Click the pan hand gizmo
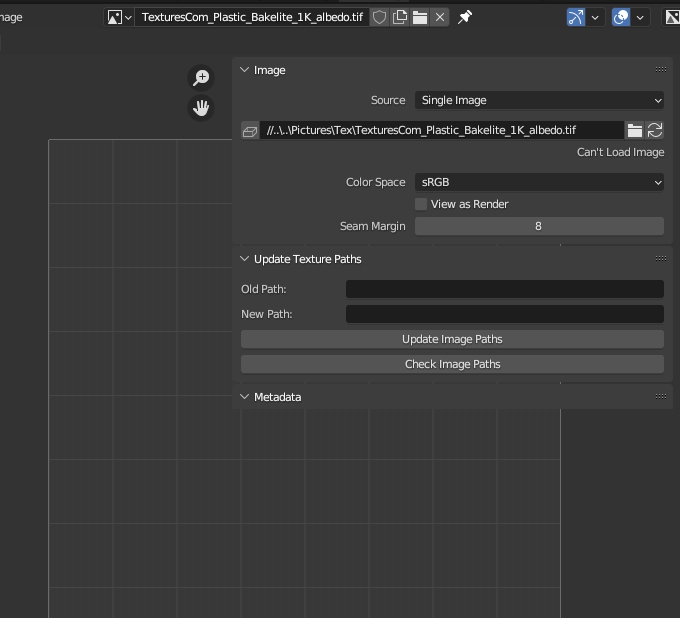The image size is (680, 618). (202, 108)
